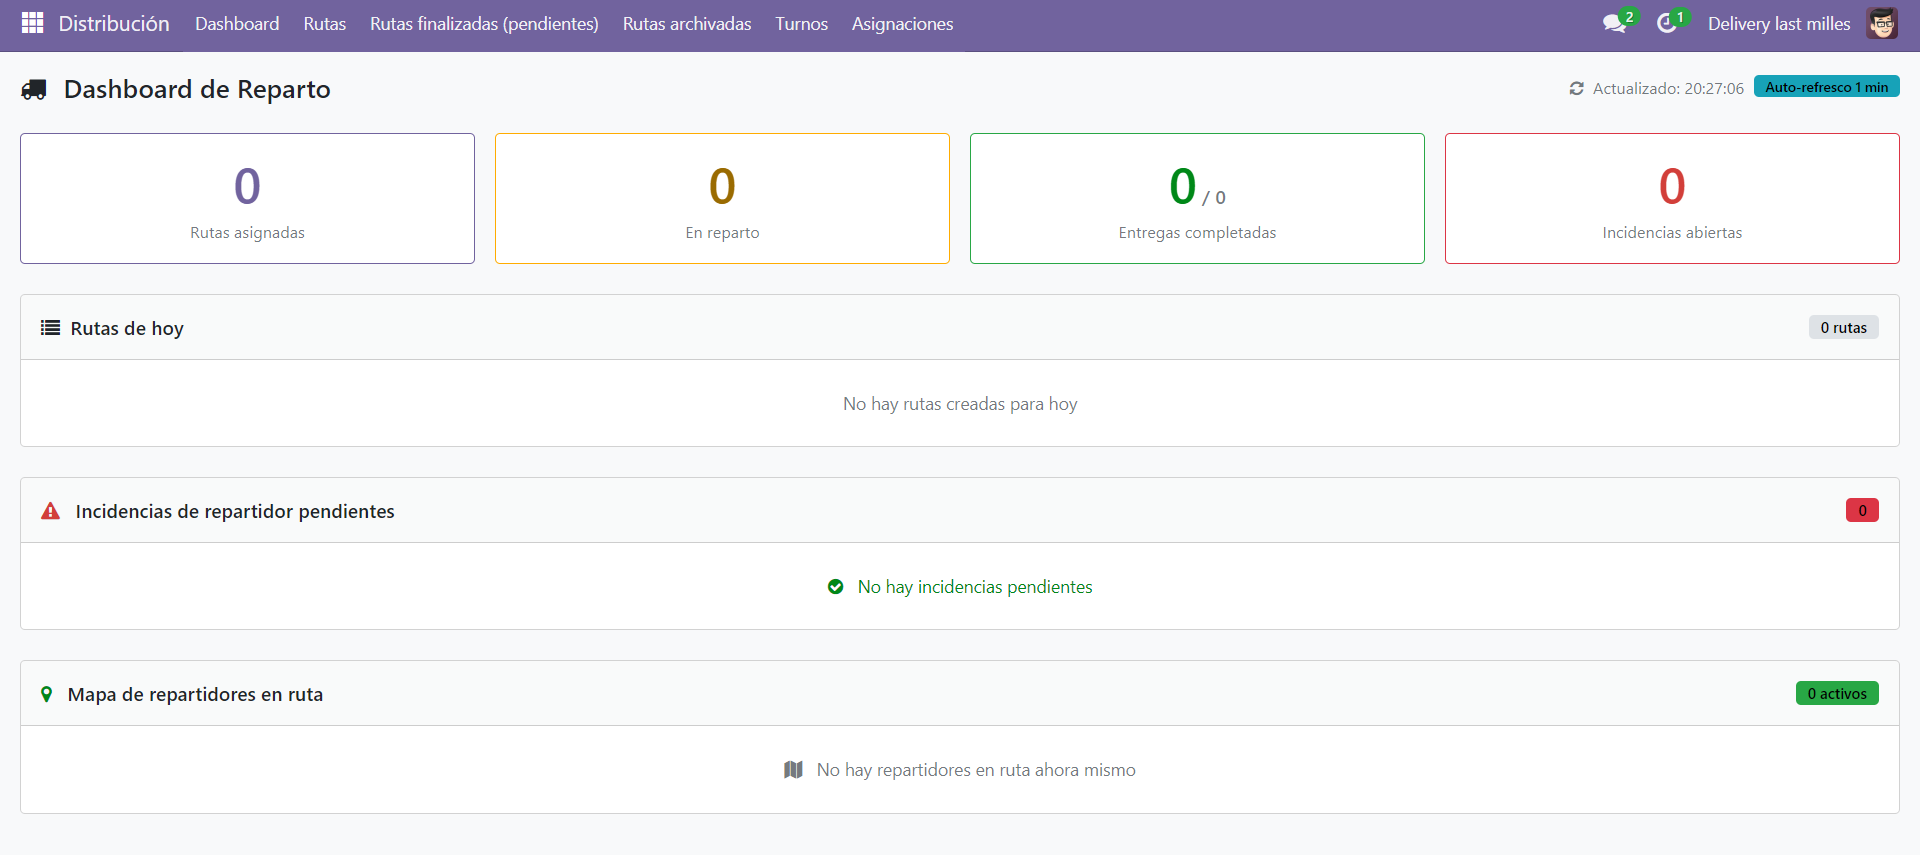Image resolution: width=1920 pixels, height=855 pixels.
Task: Click the green map pin icon
Action: [x=46, y=694]
